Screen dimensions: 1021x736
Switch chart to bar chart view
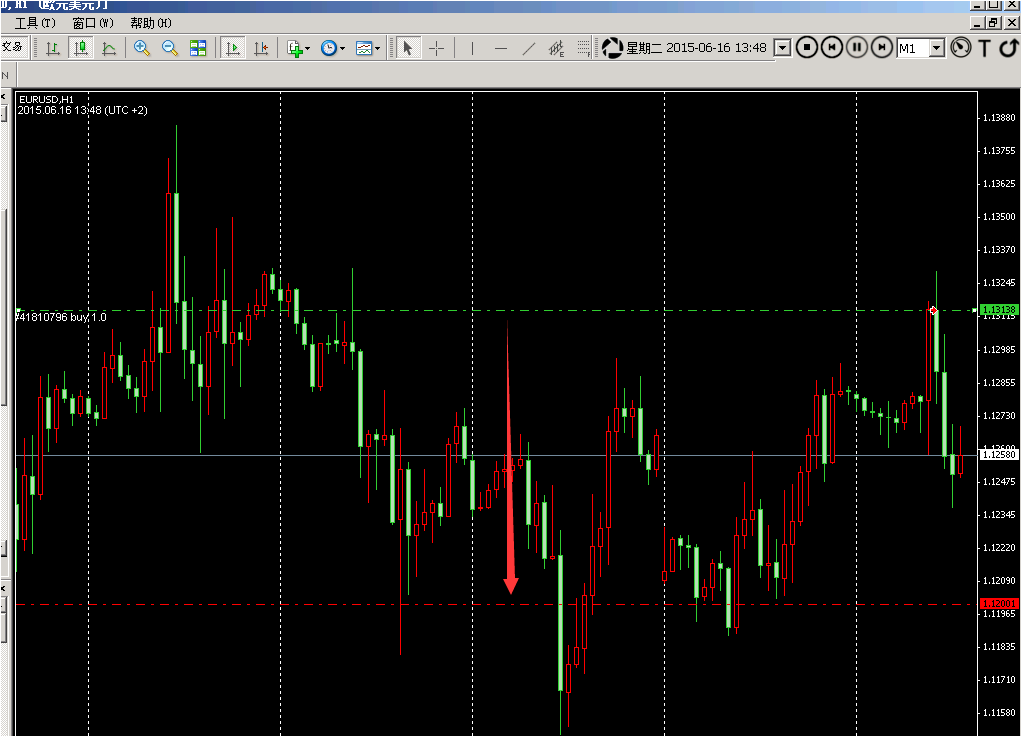point(53,48)
